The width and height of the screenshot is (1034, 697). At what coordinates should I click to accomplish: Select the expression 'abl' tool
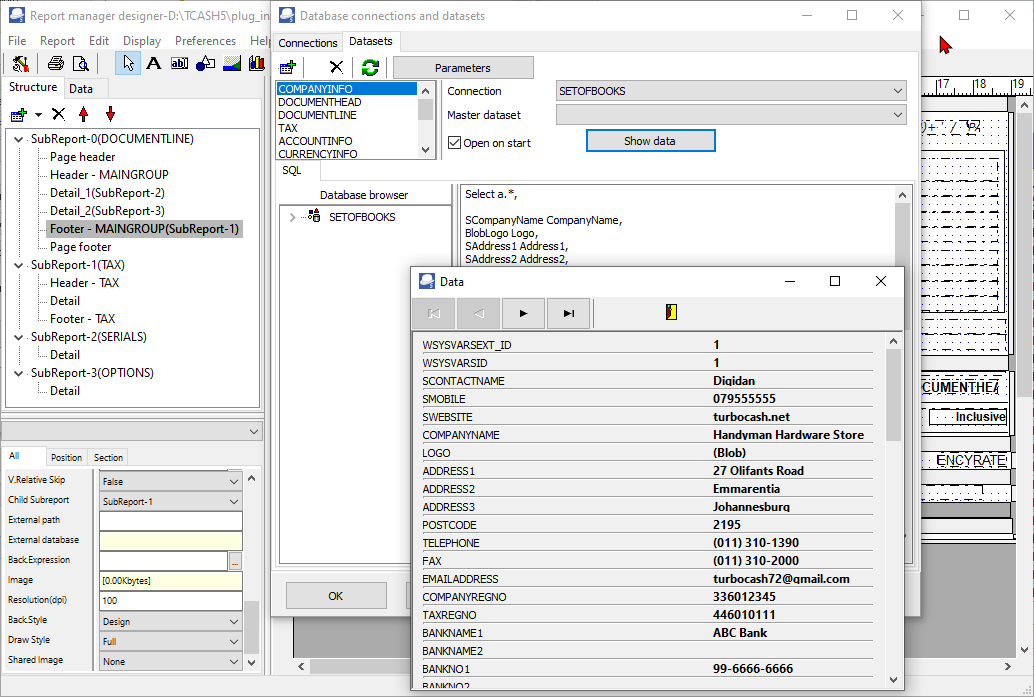tap(179, 64)
